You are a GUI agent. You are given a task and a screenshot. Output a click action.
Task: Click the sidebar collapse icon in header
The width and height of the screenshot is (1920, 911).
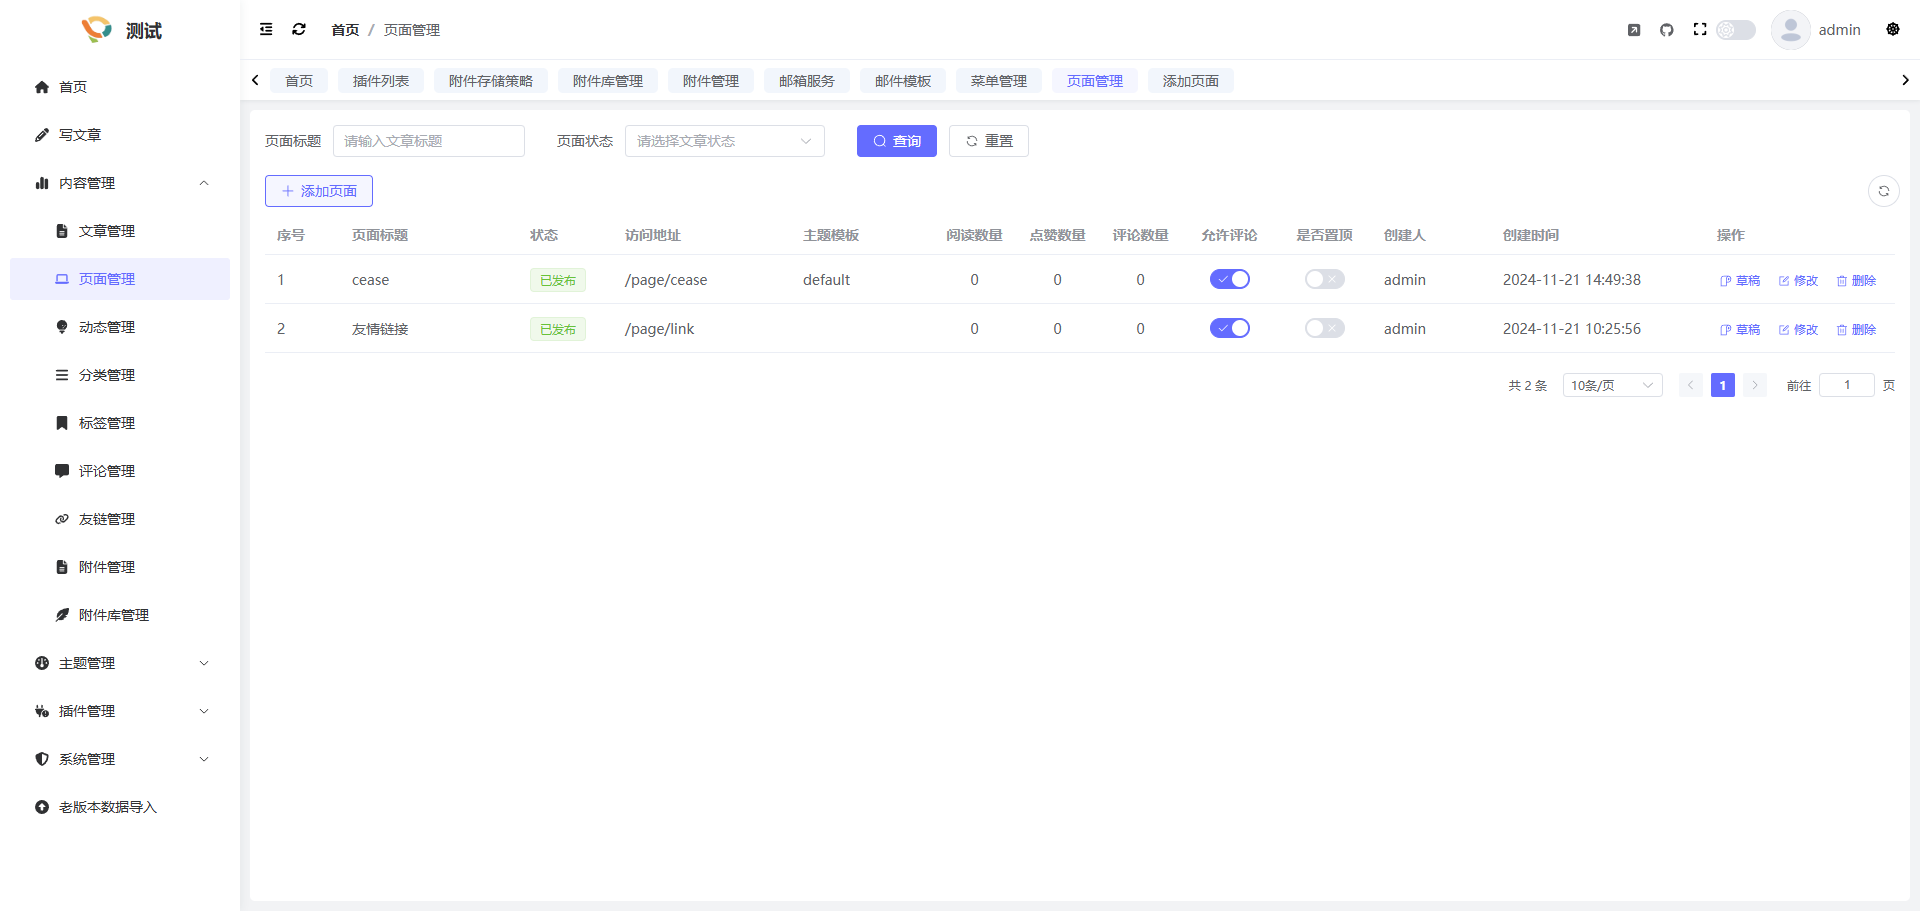(266, 30)
